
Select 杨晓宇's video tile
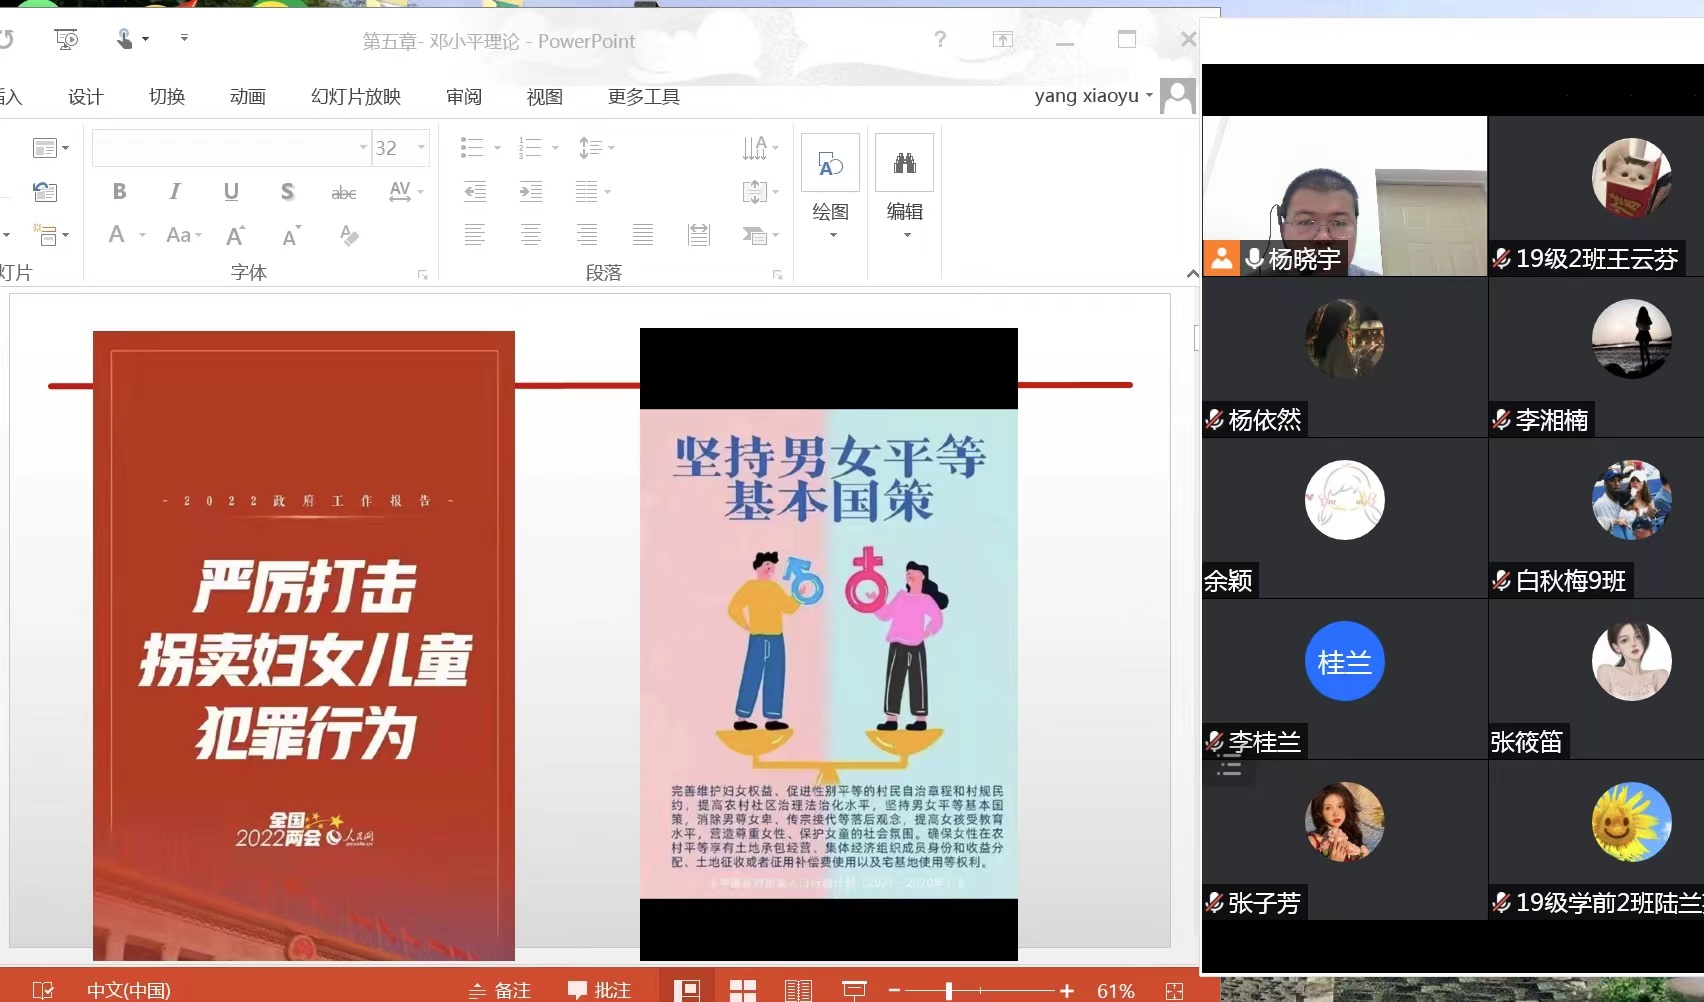click(x=1344, y=196)
